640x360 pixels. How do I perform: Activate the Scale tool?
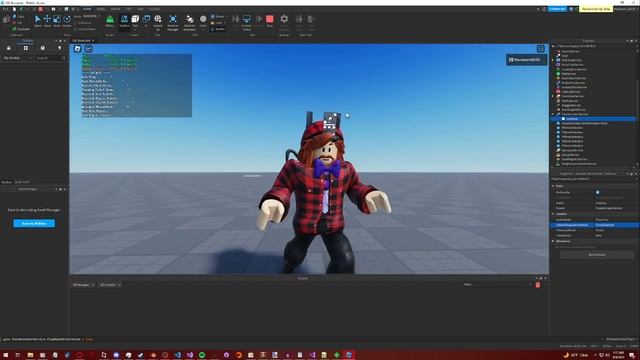pyautogui.click(x=57, y=21)
